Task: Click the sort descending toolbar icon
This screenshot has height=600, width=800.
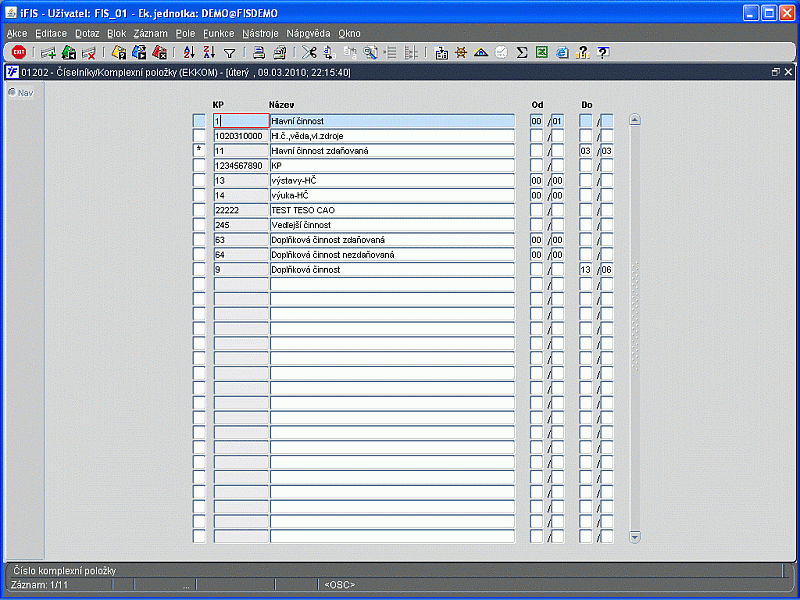Action: pos(209,52)
